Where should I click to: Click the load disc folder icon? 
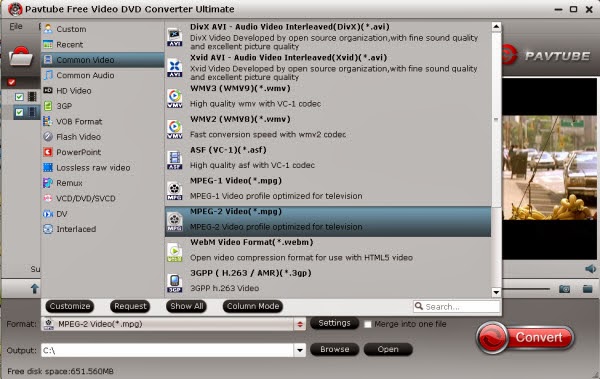[21, 57]
